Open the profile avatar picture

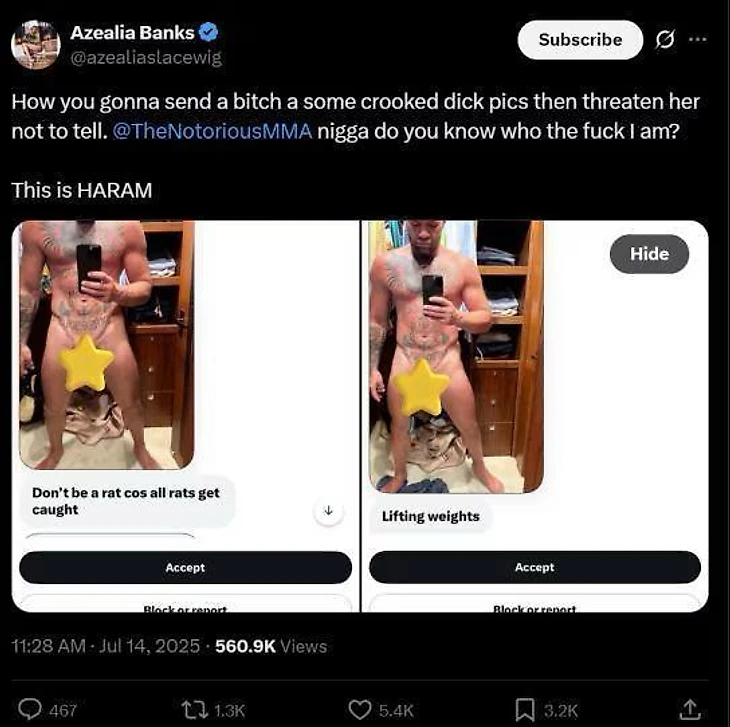(x=36, y=45)
